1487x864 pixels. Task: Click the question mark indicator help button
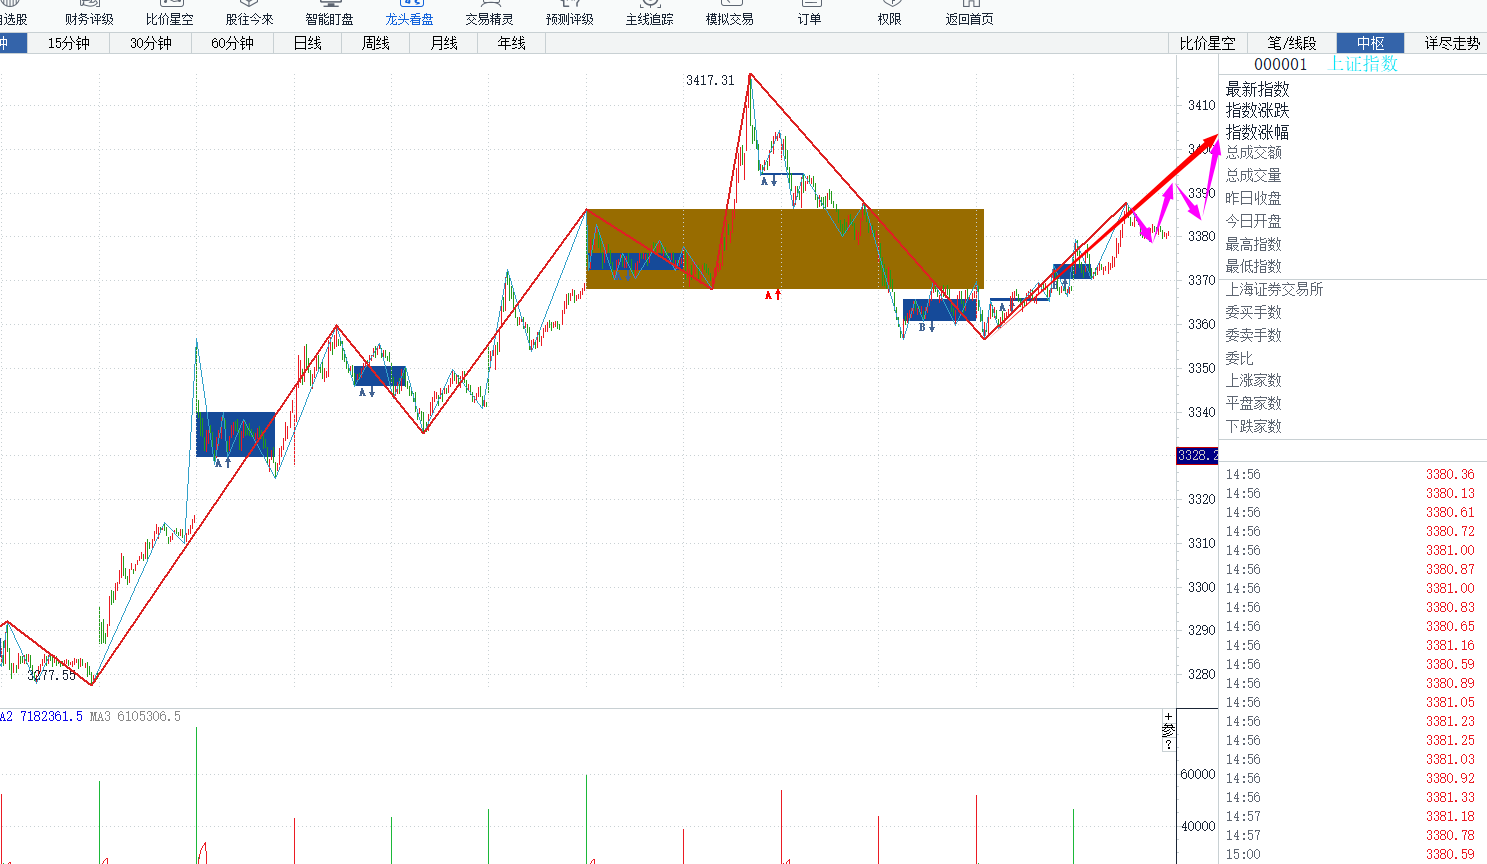point(1168,745)
